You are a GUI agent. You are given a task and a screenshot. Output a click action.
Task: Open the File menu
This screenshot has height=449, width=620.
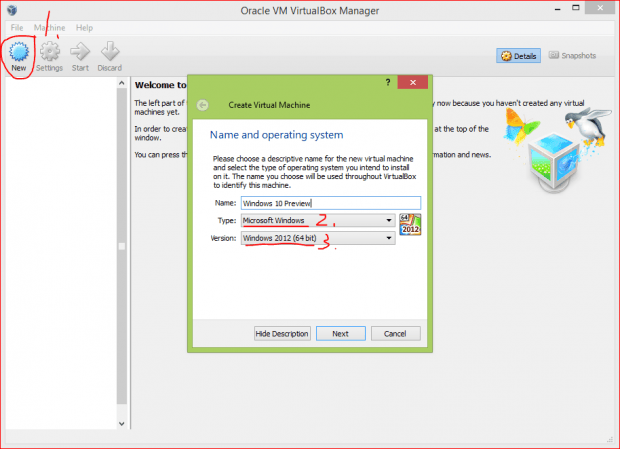click(x=17, y=28)
